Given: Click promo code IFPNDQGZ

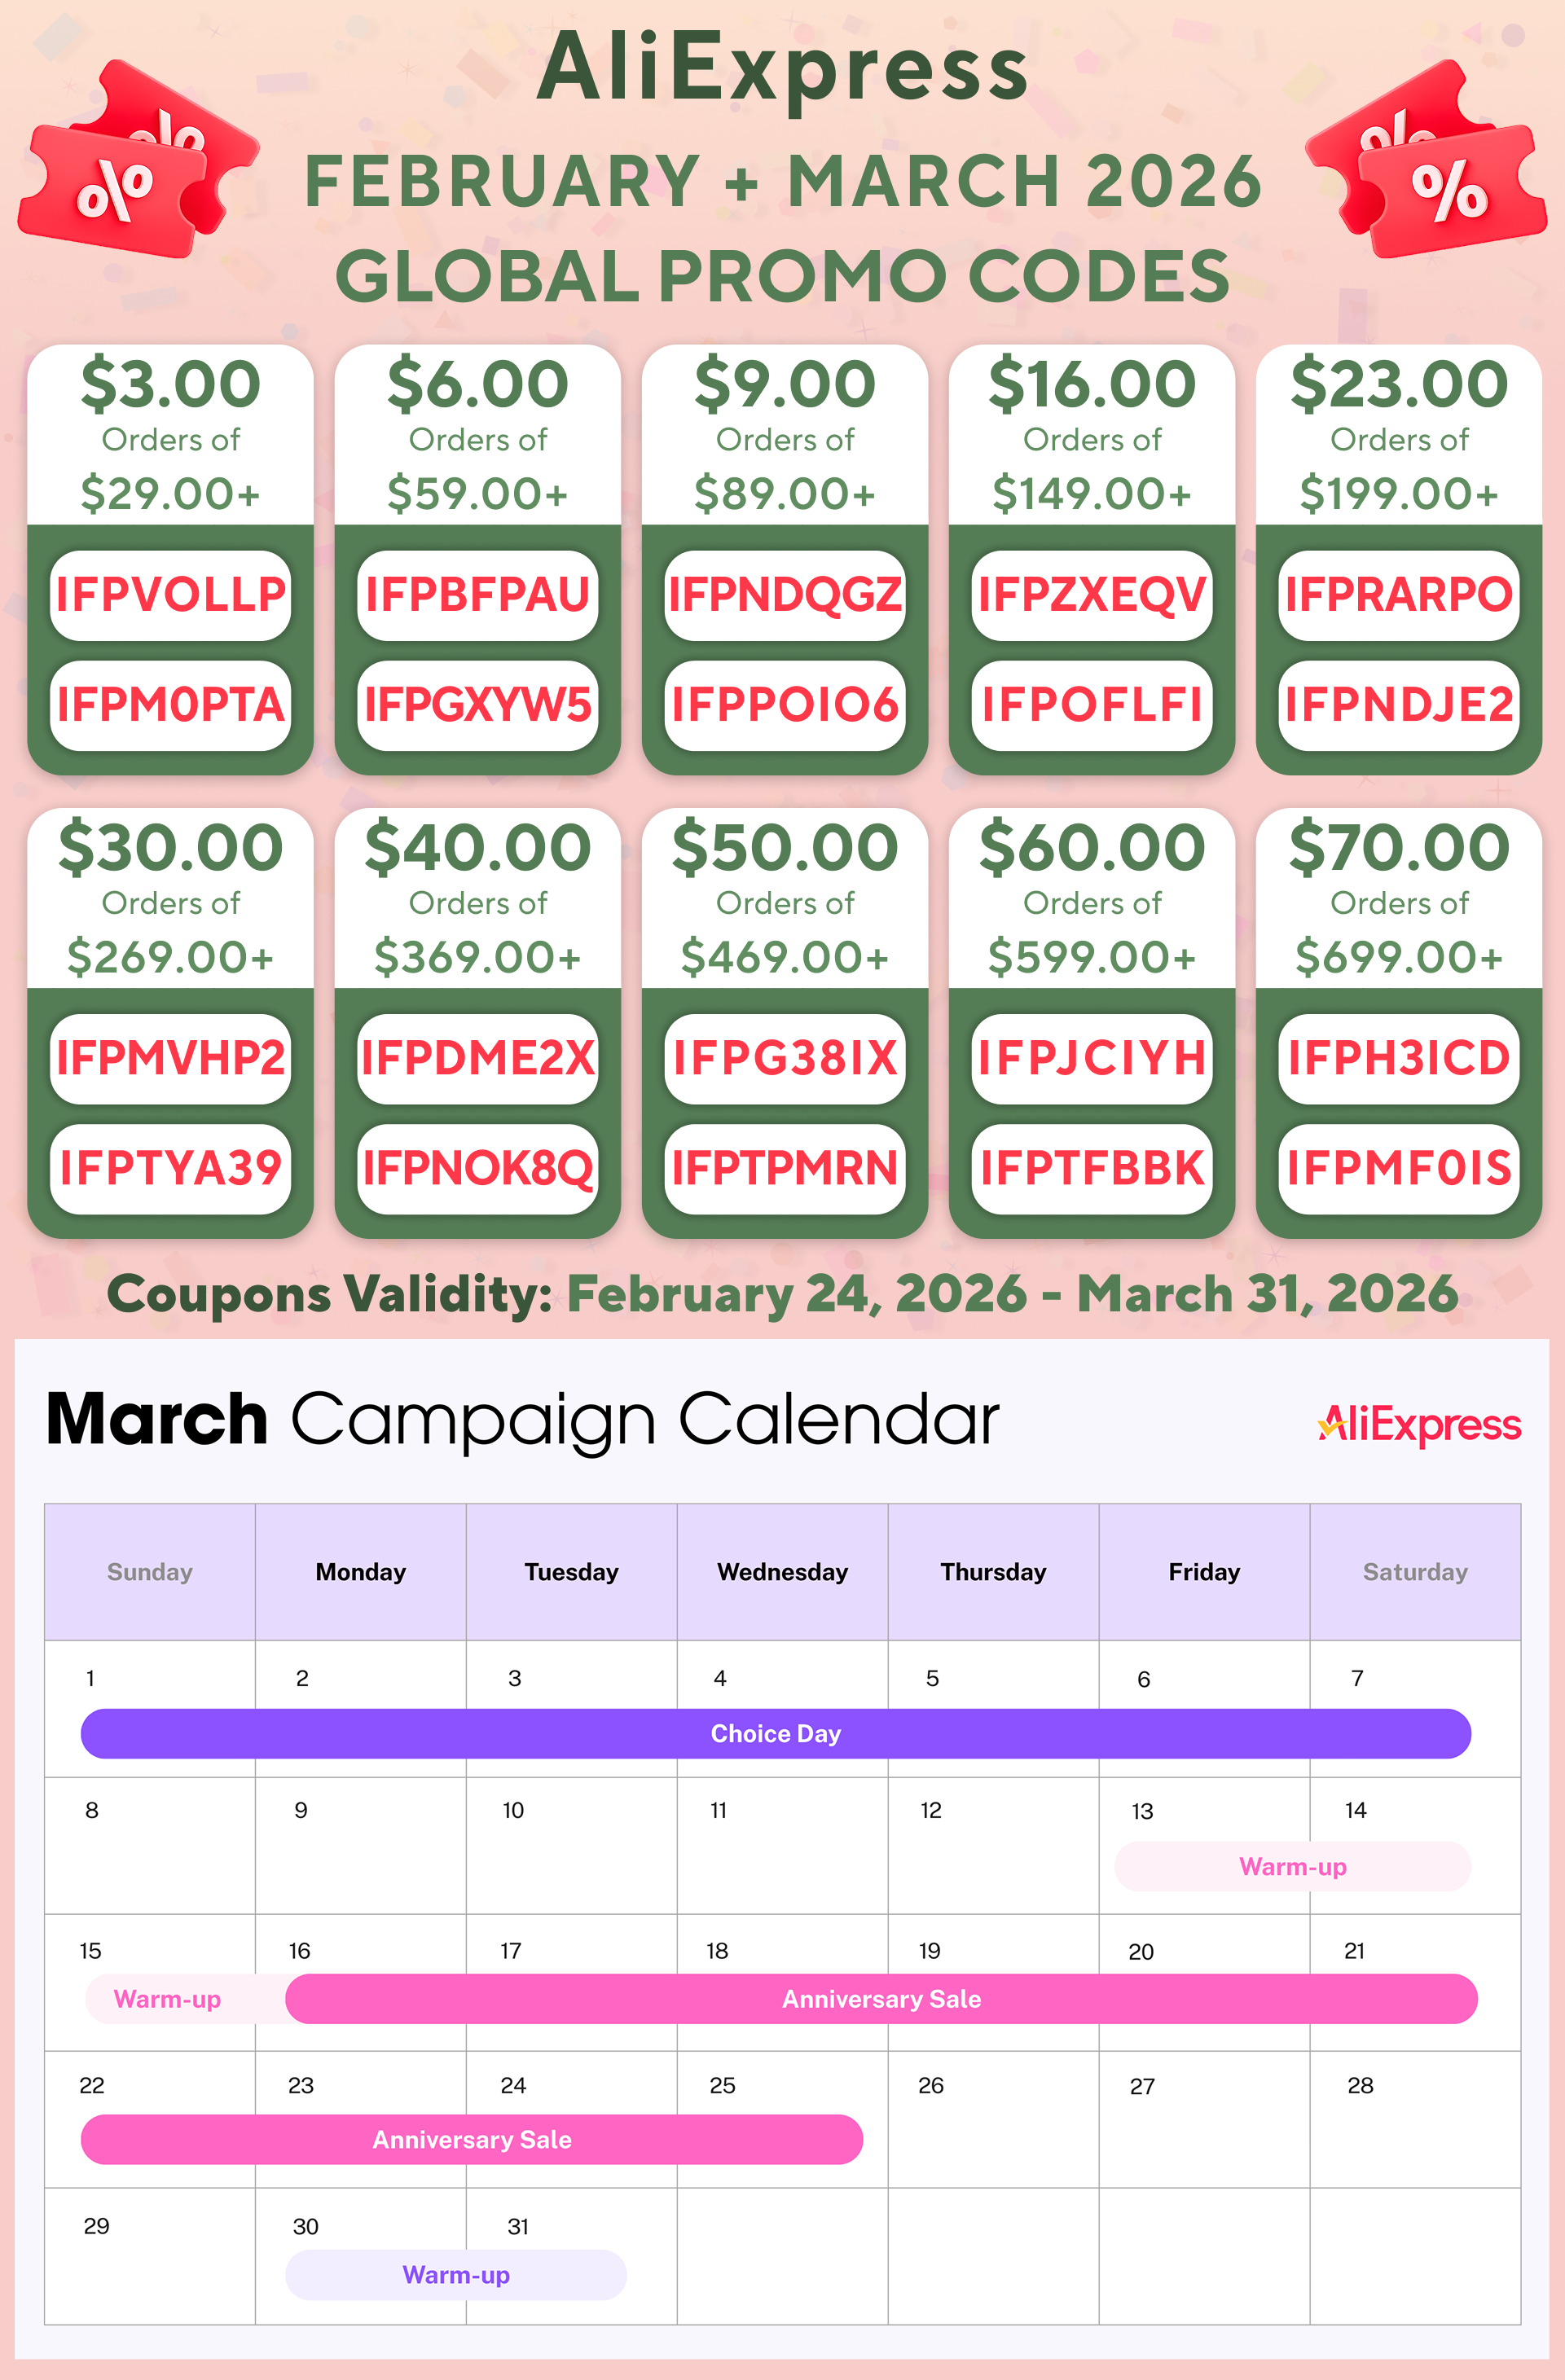Looking at the screenshot, I should [784, 595].
